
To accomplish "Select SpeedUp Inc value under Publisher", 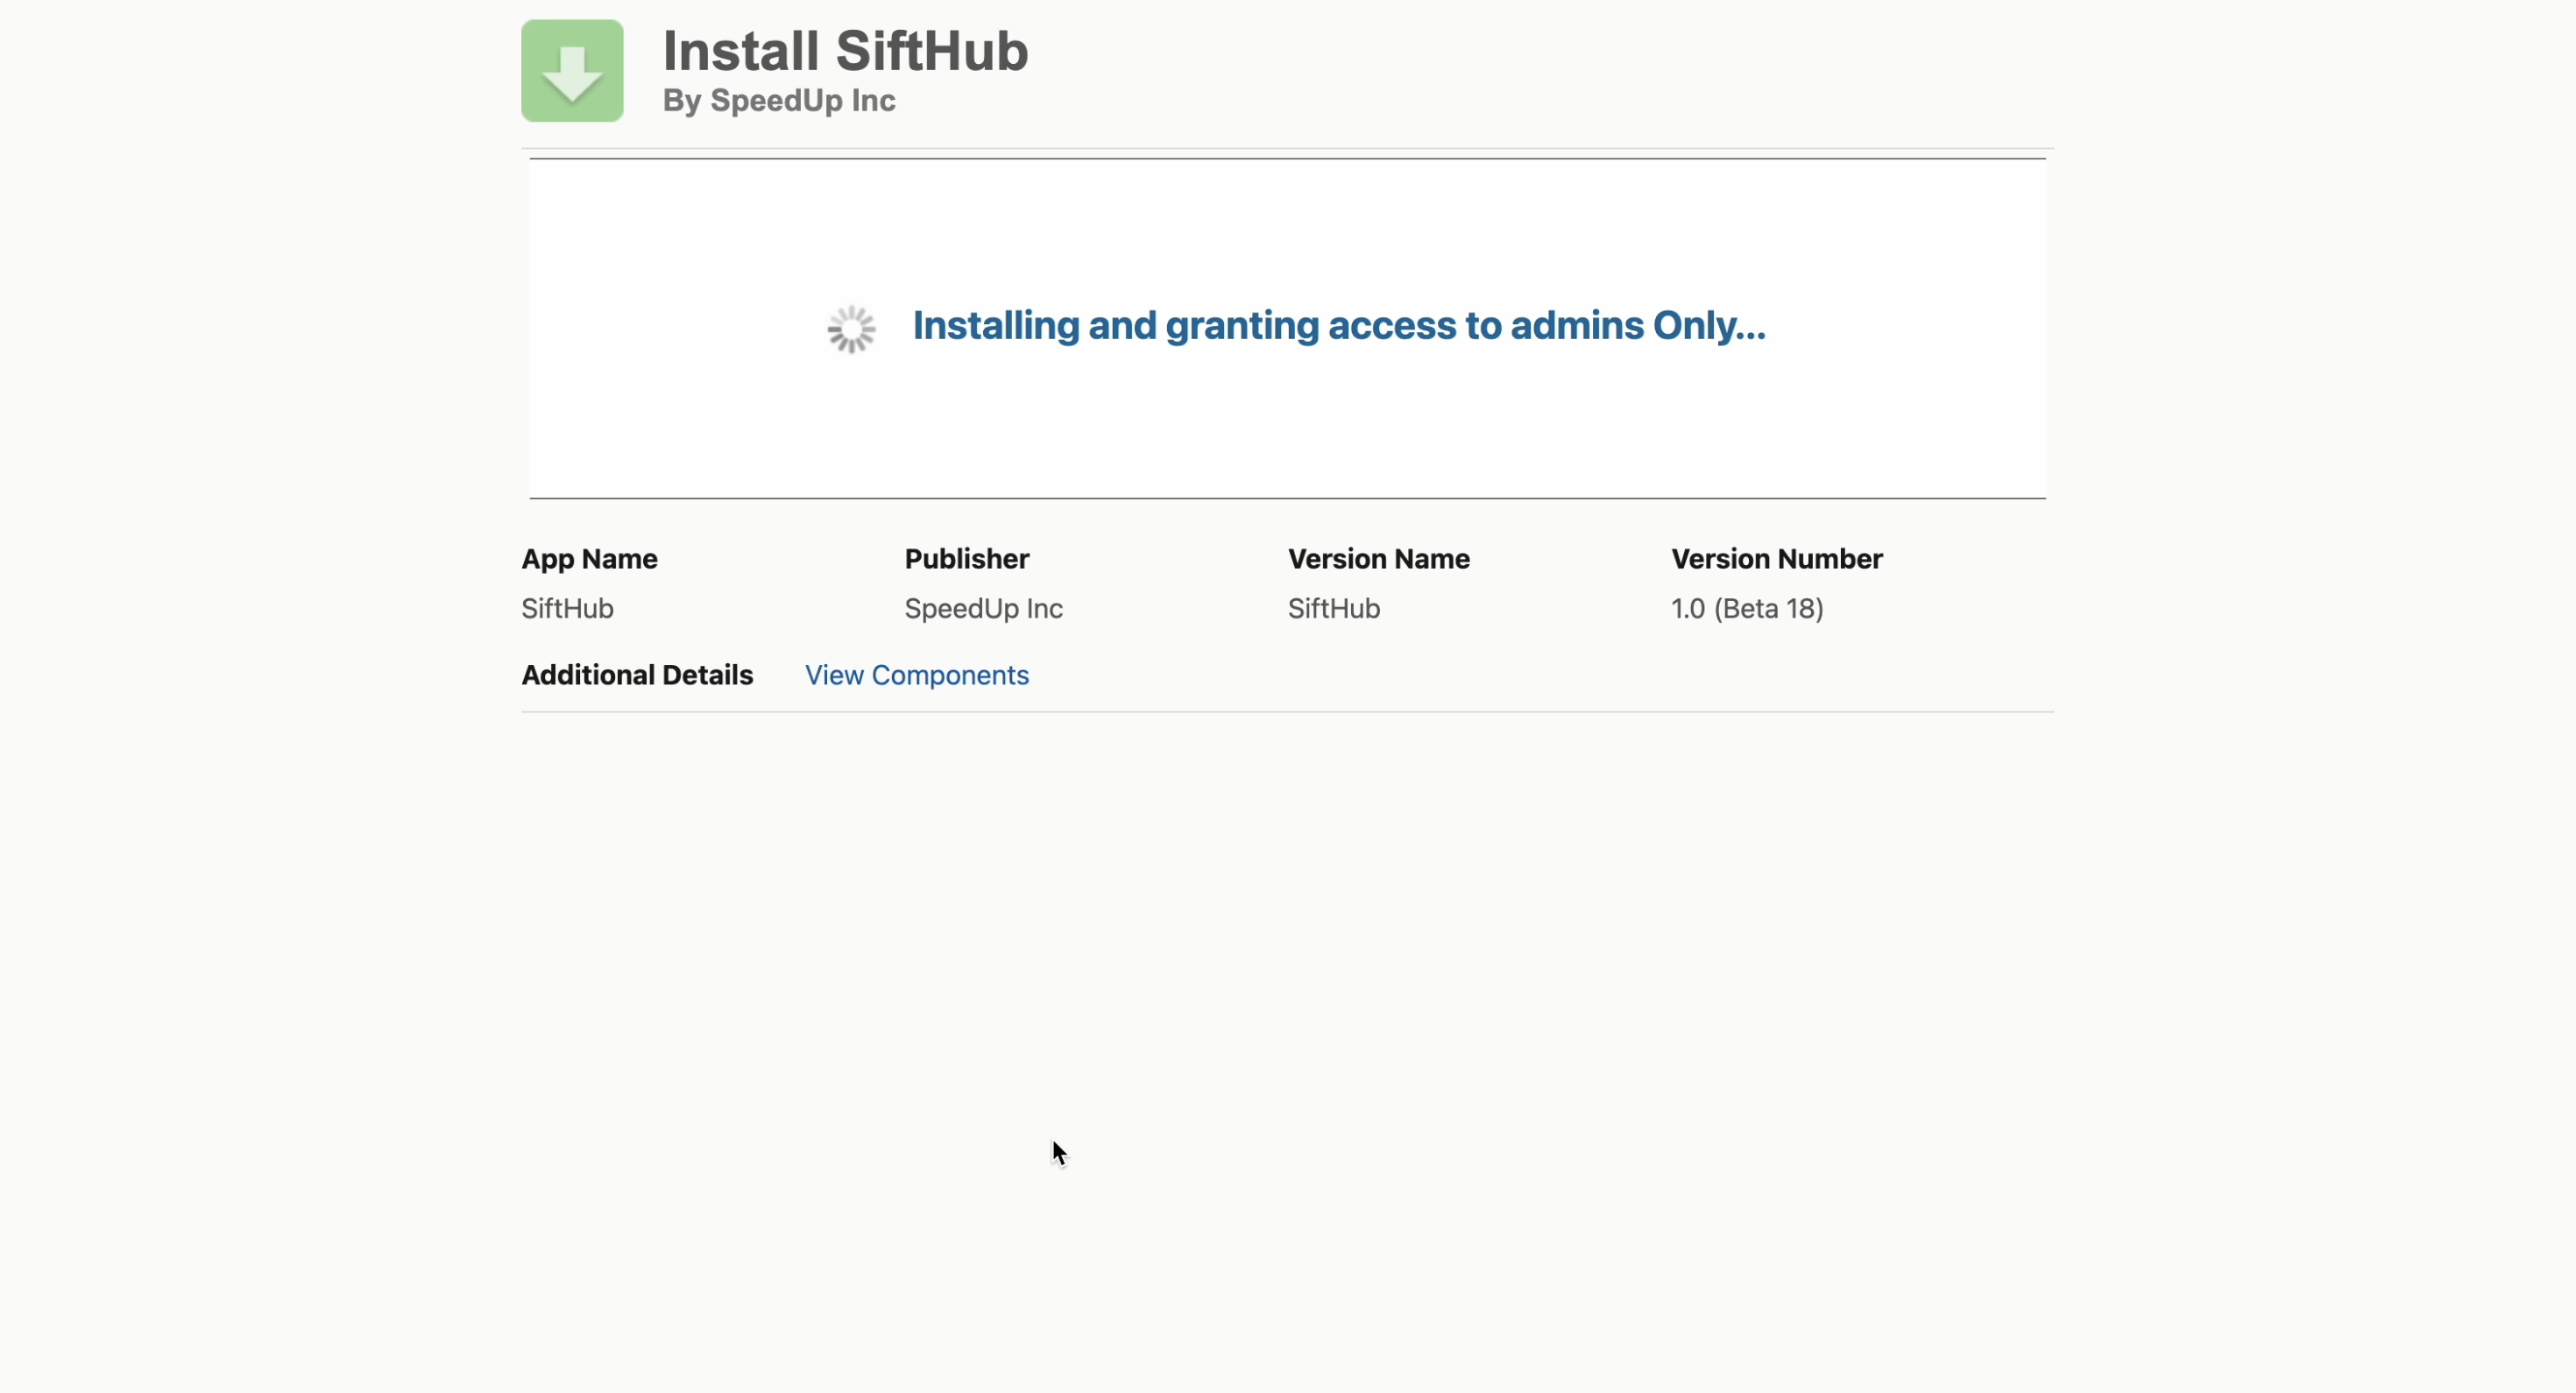I will click(983, 609).
